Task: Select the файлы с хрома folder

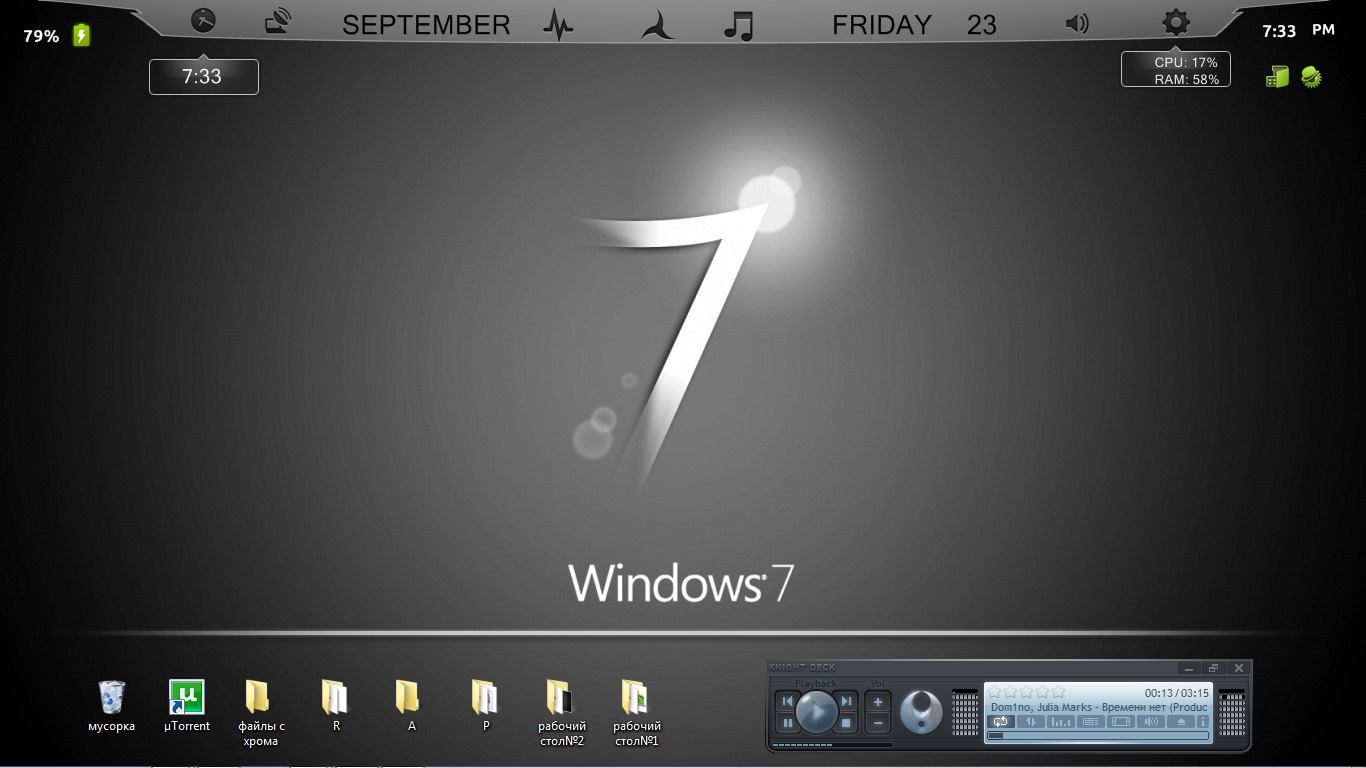Action: click(262, 713)
